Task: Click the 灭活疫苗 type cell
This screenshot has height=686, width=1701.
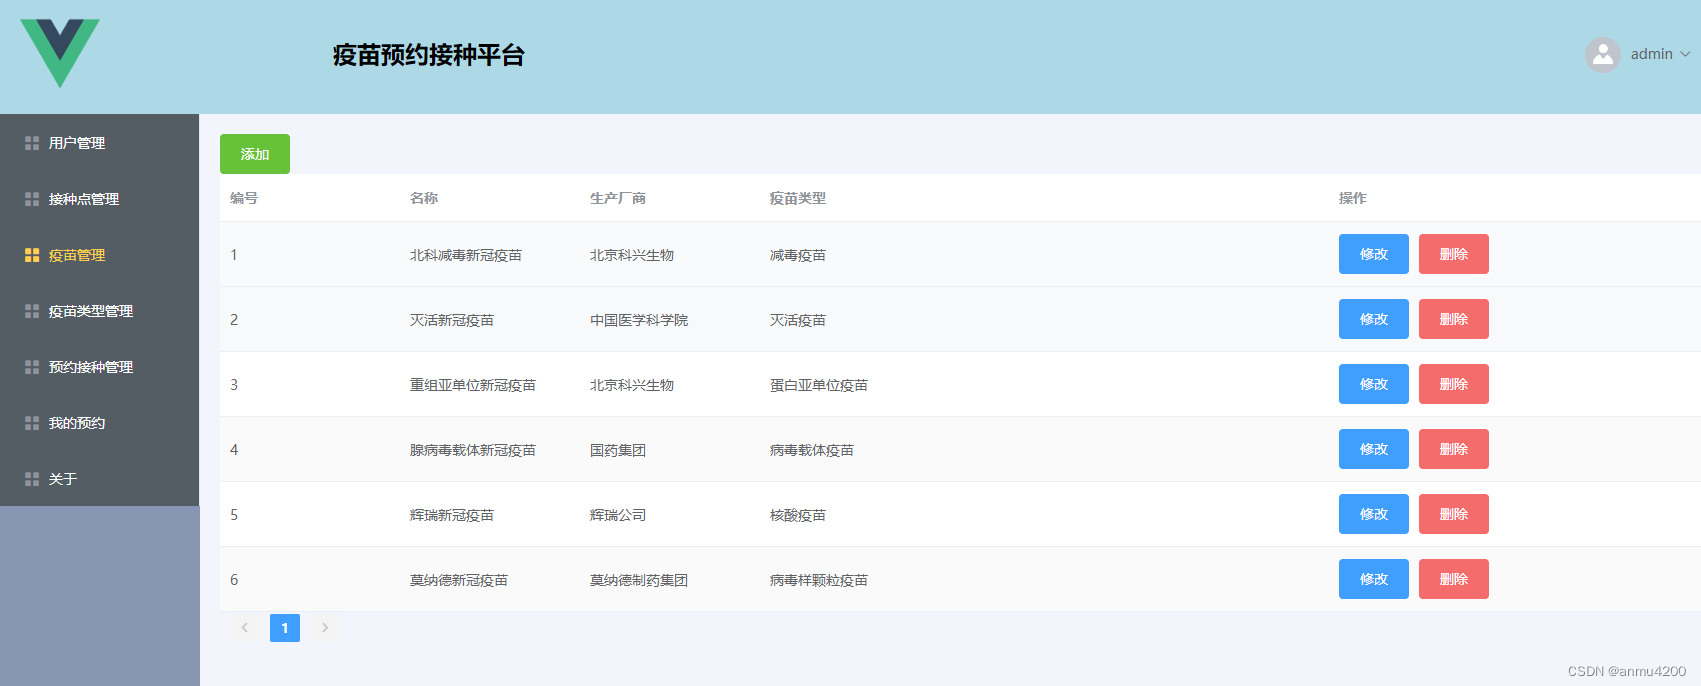Action: coord(798,320)
